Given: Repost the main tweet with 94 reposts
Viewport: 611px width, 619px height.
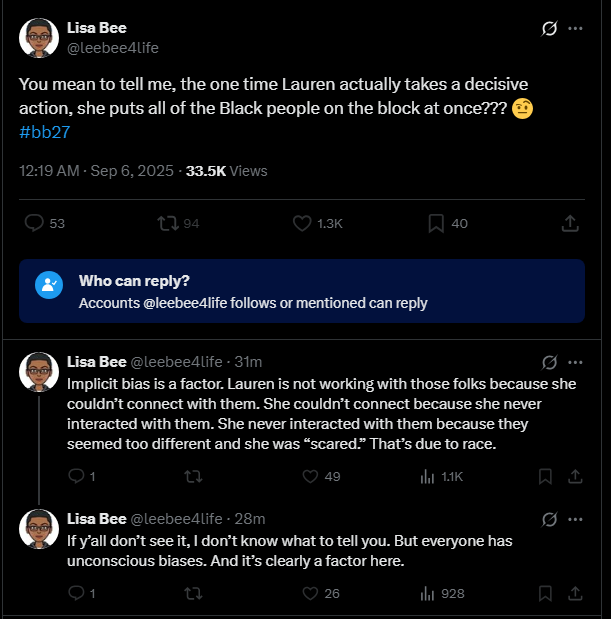Looking at the screenshot, I should (x=167, y=223).
